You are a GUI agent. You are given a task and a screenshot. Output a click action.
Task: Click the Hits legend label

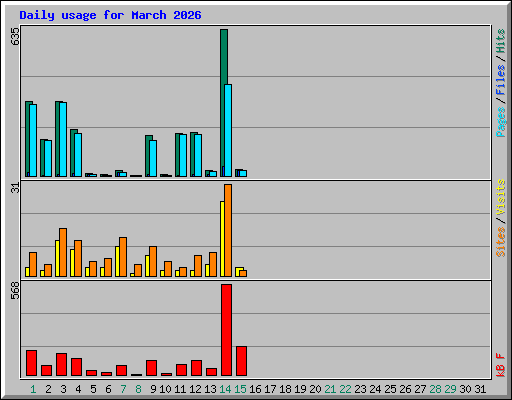click(501, 41)
